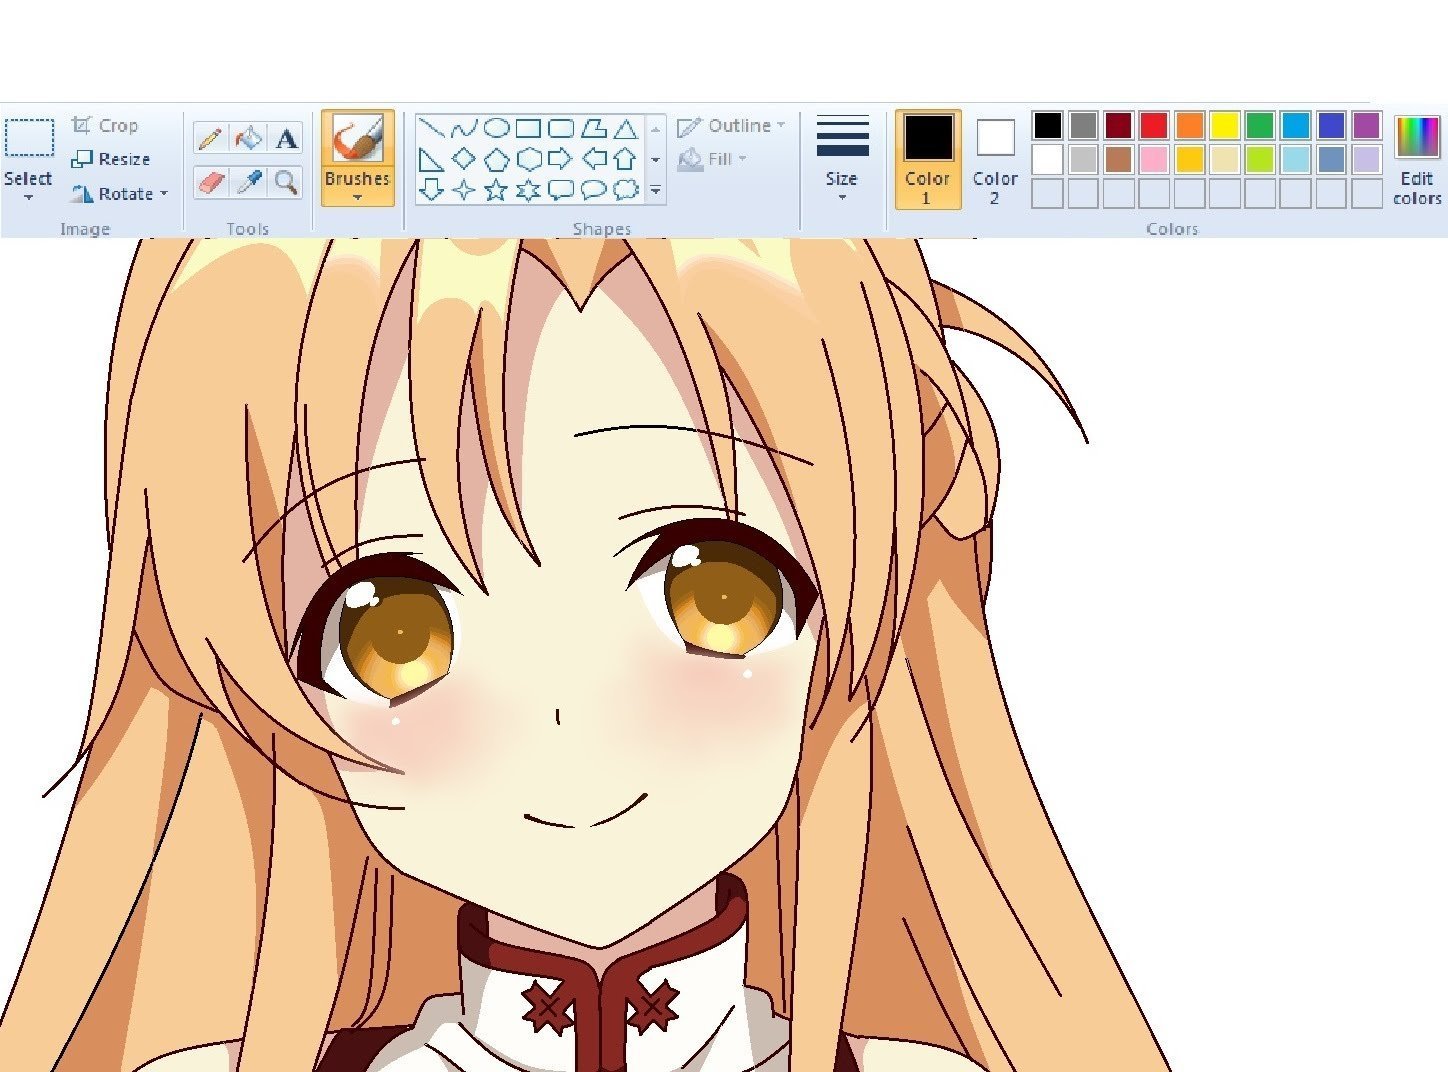Choose the Fill with color bucket tool
Screen dimensions: 1448x1072
[x=248, y=138]
